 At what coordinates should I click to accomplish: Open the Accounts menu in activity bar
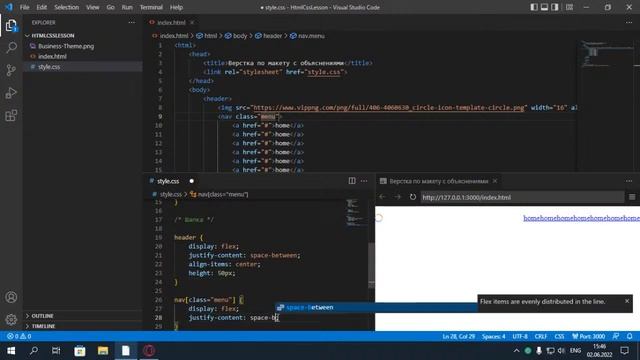[x=11, y=297]
